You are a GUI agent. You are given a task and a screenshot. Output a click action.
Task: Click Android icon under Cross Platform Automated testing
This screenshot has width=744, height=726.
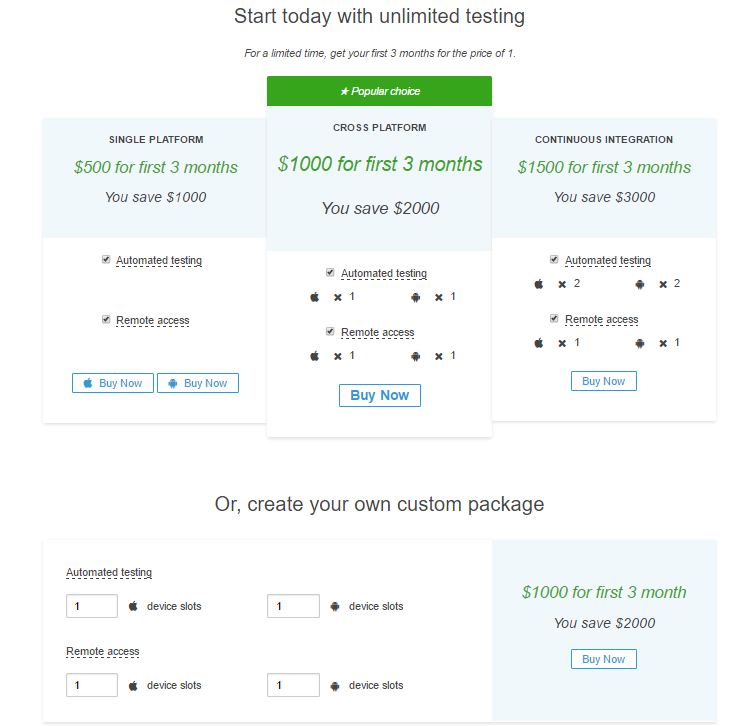click(415, 297)
